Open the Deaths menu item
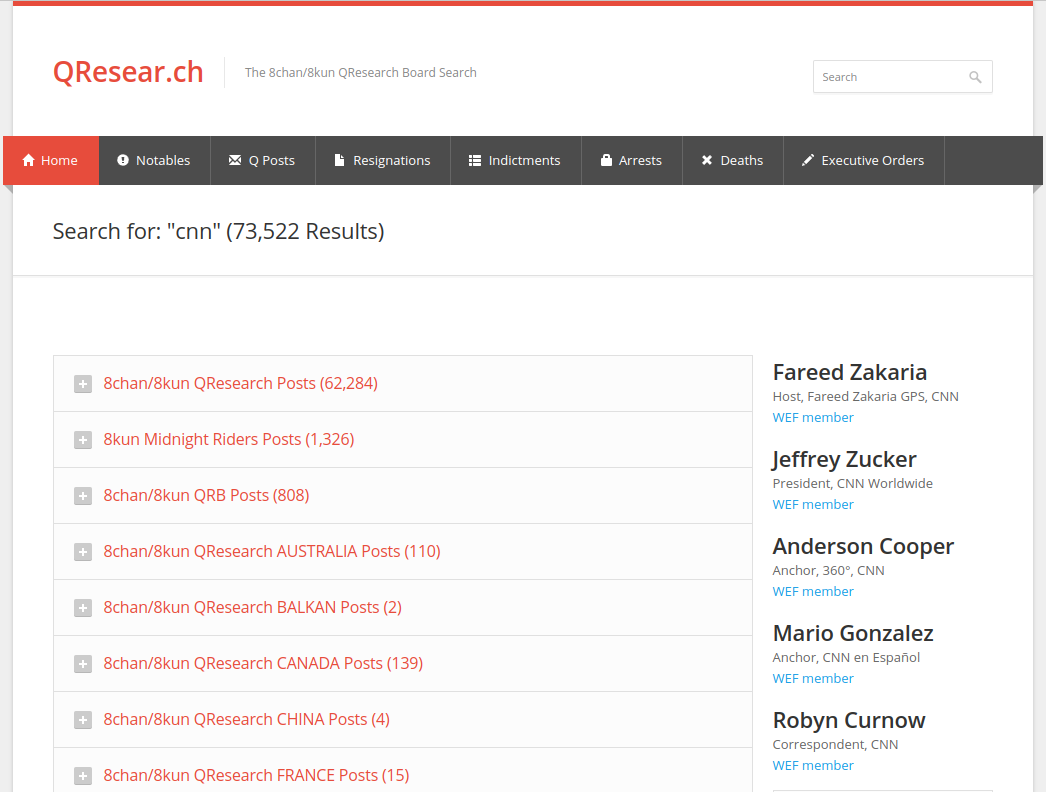1046x792 pixels. (x=732, y=160)
